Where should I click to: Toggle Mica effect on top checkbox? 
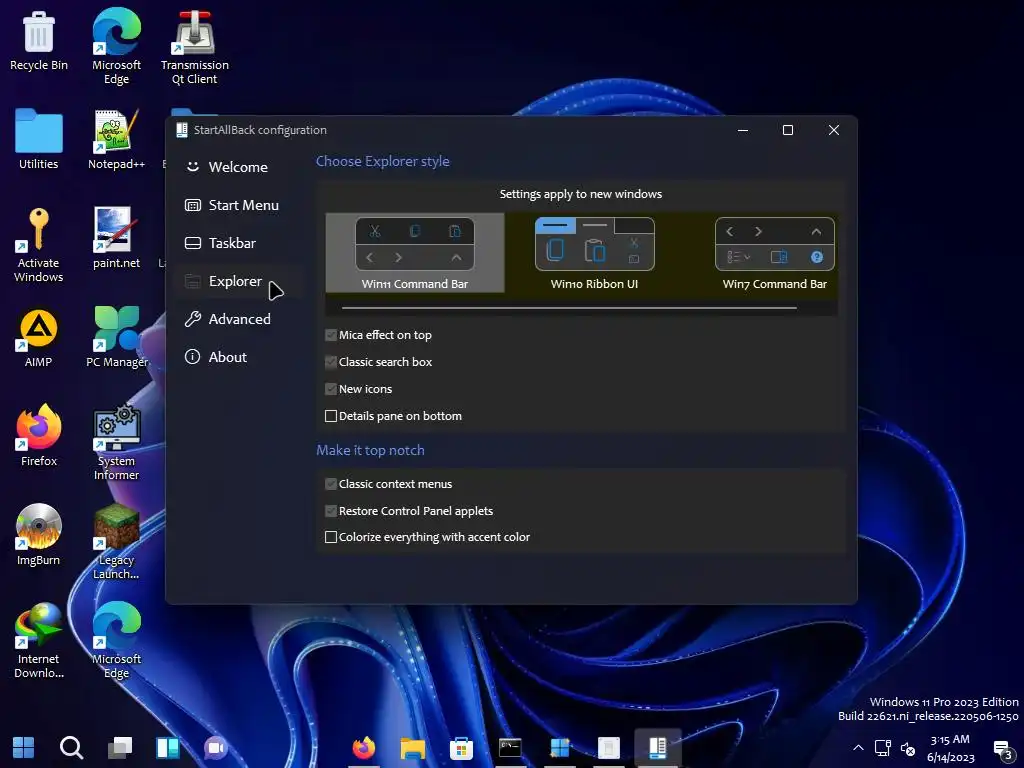click(331, 335)
